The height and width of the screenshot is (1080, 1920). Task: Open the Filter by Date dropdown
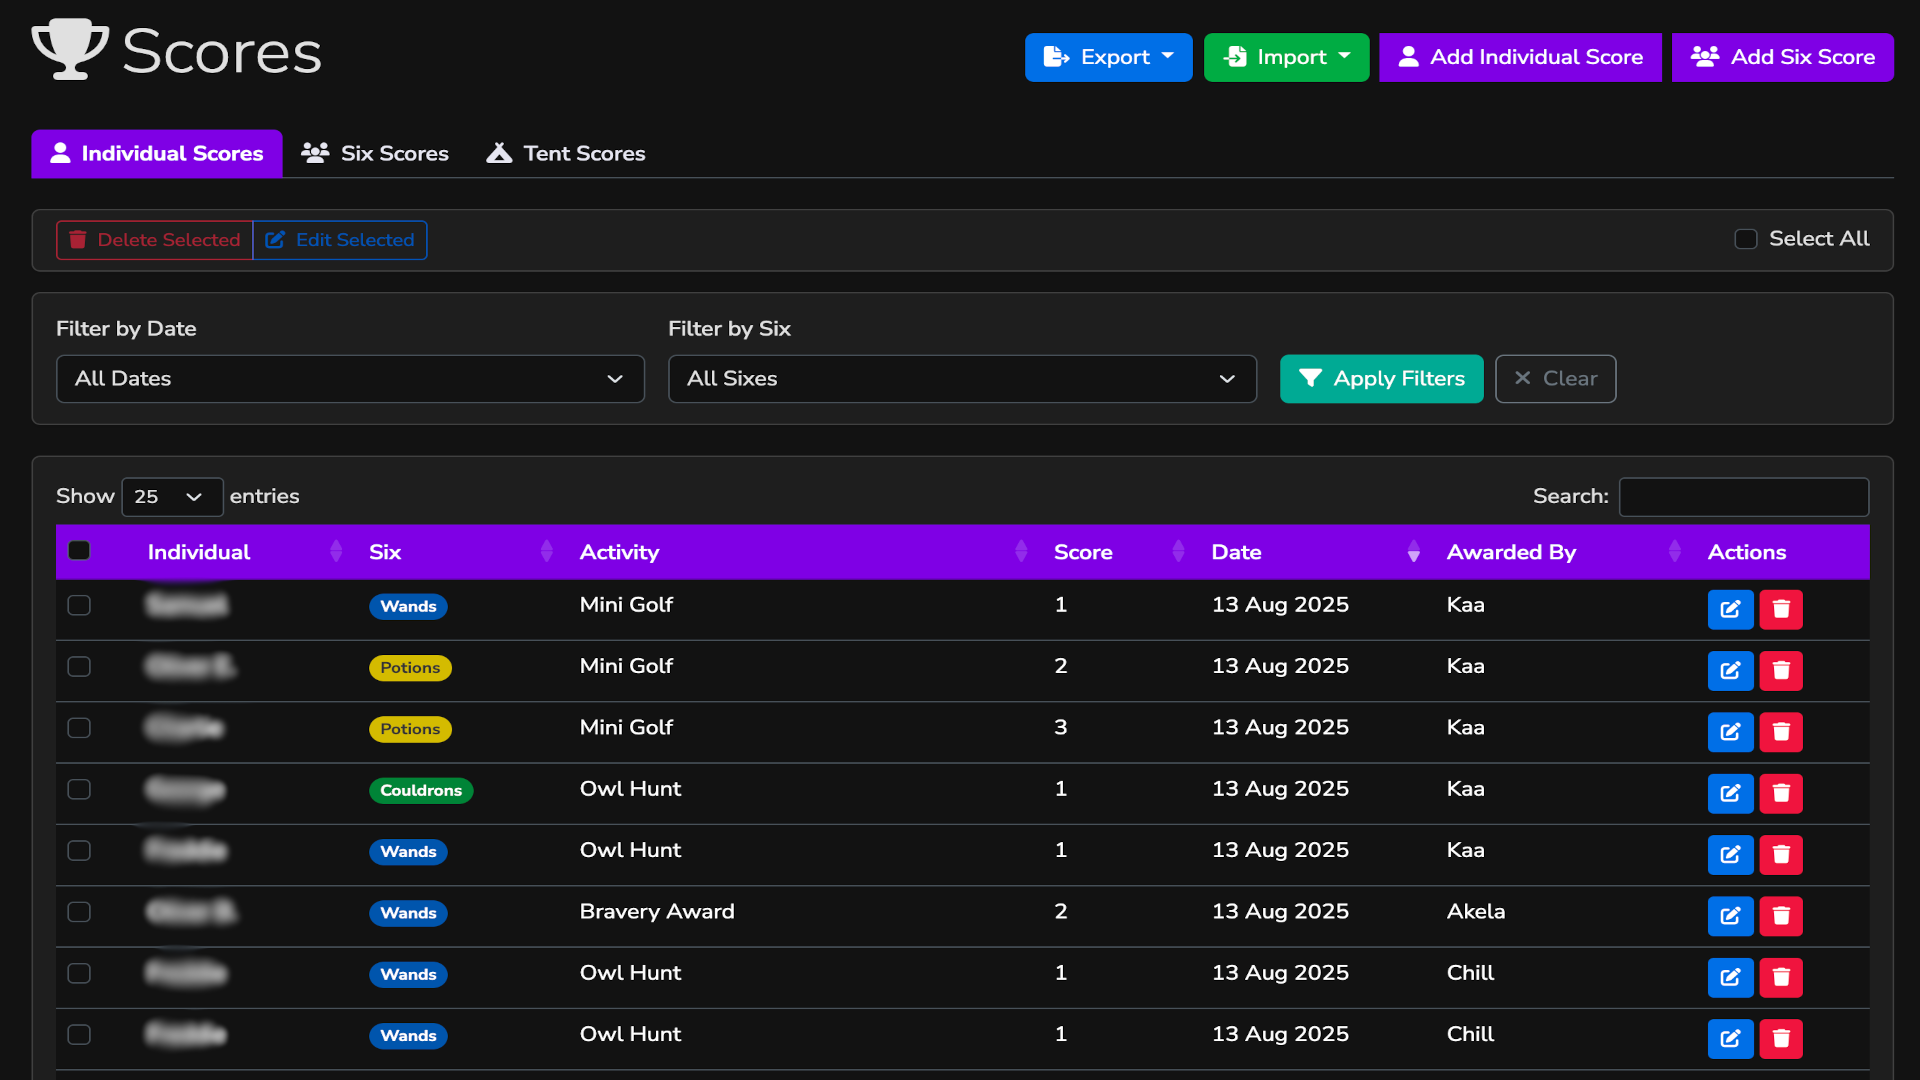point(350,379)
